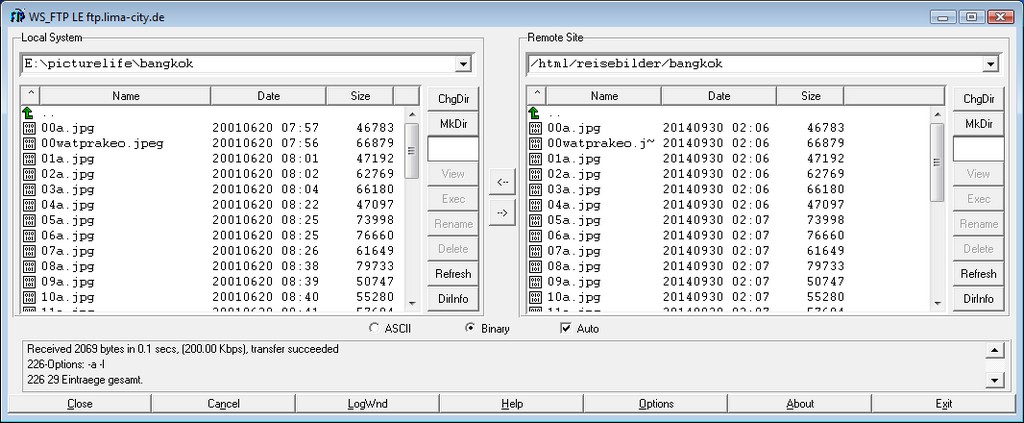Click file icon of remote 05a.jpg
This screenshot has height=423, width=1024.
535,220
